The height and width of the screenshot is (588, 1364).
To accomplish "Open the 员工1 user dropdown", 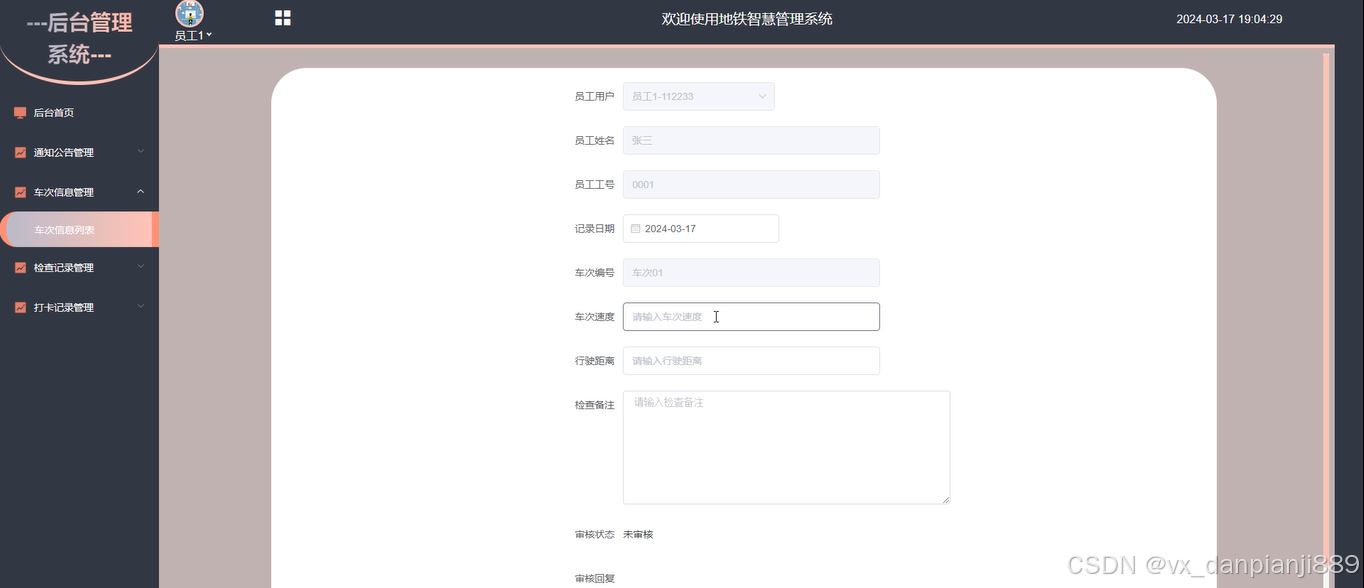I will click(193, 35).
